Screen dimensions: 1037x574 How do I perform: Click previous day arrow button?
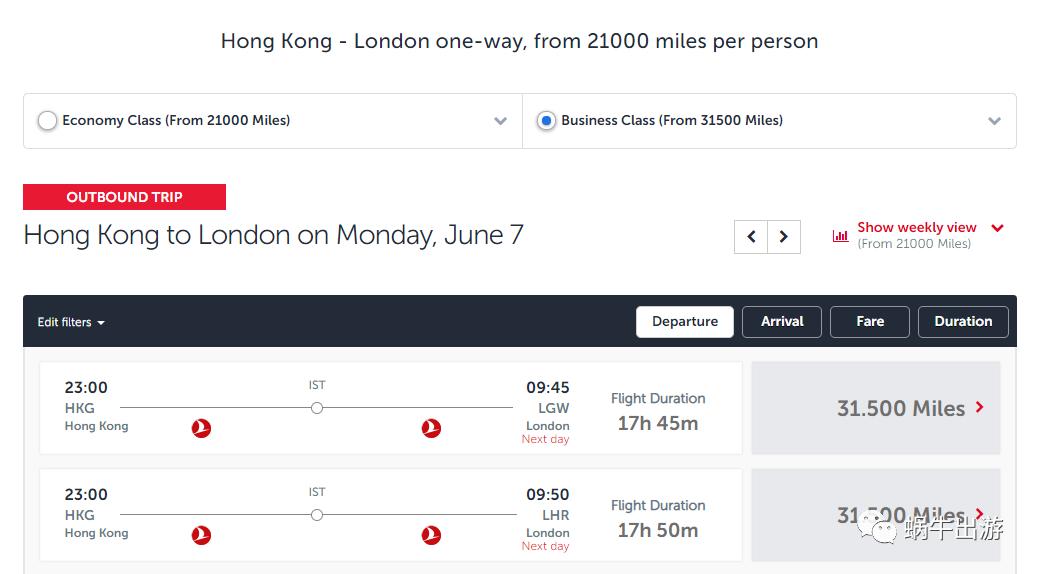click(751, 237)
